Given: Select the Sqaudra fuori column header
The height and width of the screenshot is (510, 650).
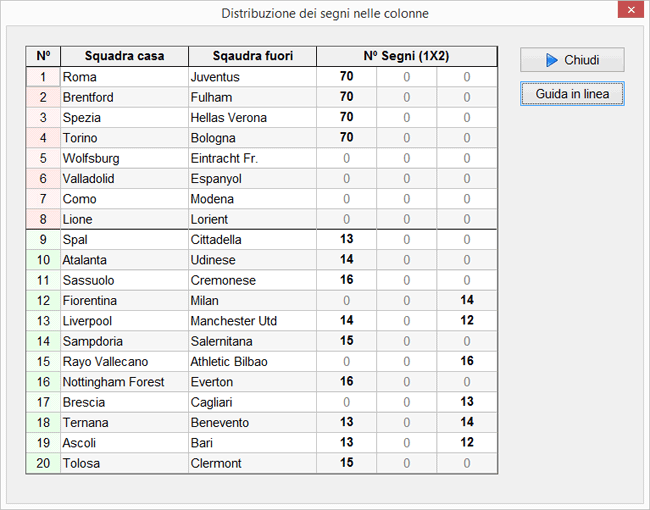Looking at the screenshot, I should click(x=251, y=56).
